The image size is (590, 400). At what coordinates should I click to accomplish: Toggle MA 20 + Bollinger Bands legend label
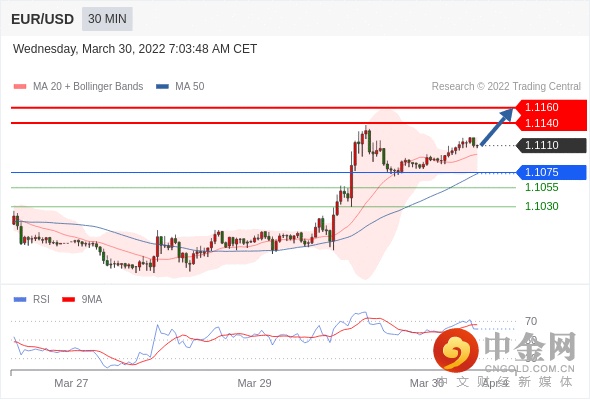(x=88, y=87)
